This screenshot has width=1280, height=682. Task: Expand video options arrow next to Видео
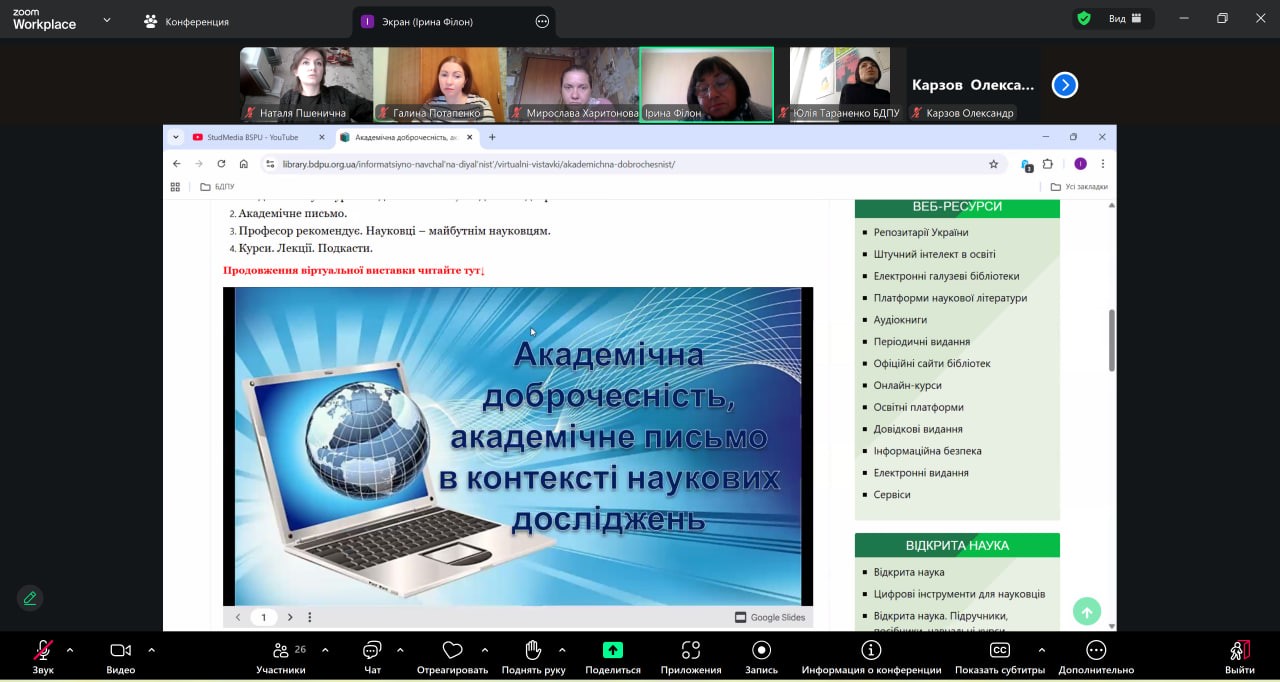[x=151, y=650]
